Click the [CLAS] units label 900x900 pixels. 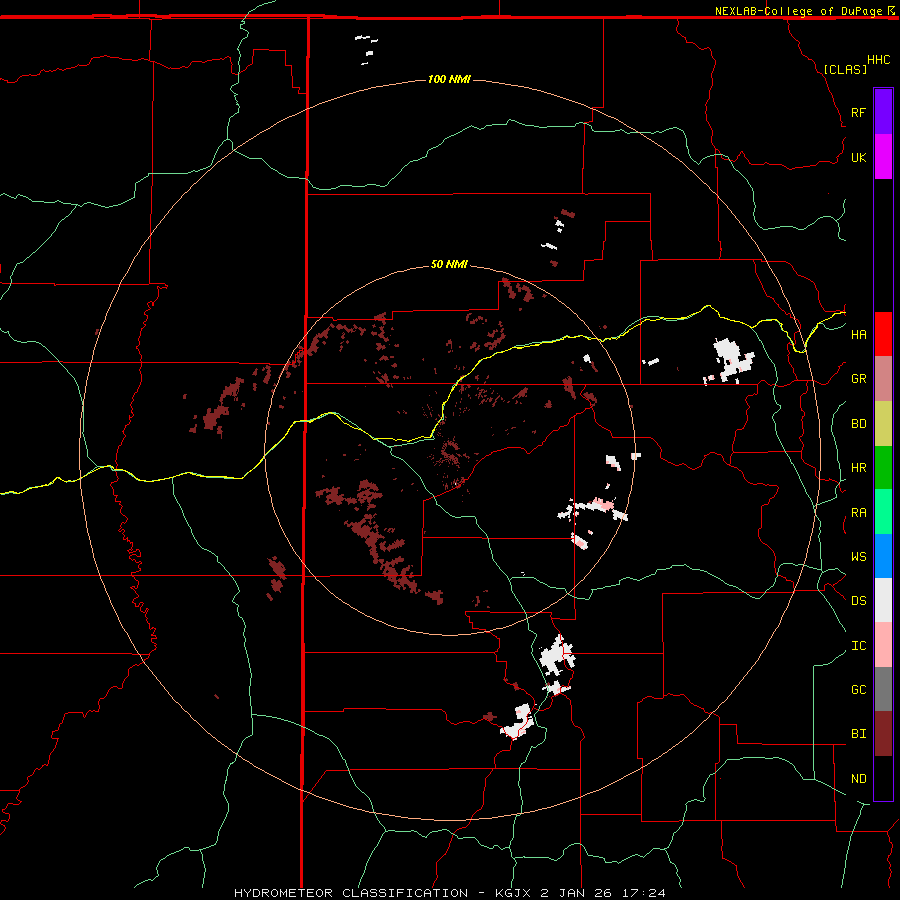(x=845, y=69)
